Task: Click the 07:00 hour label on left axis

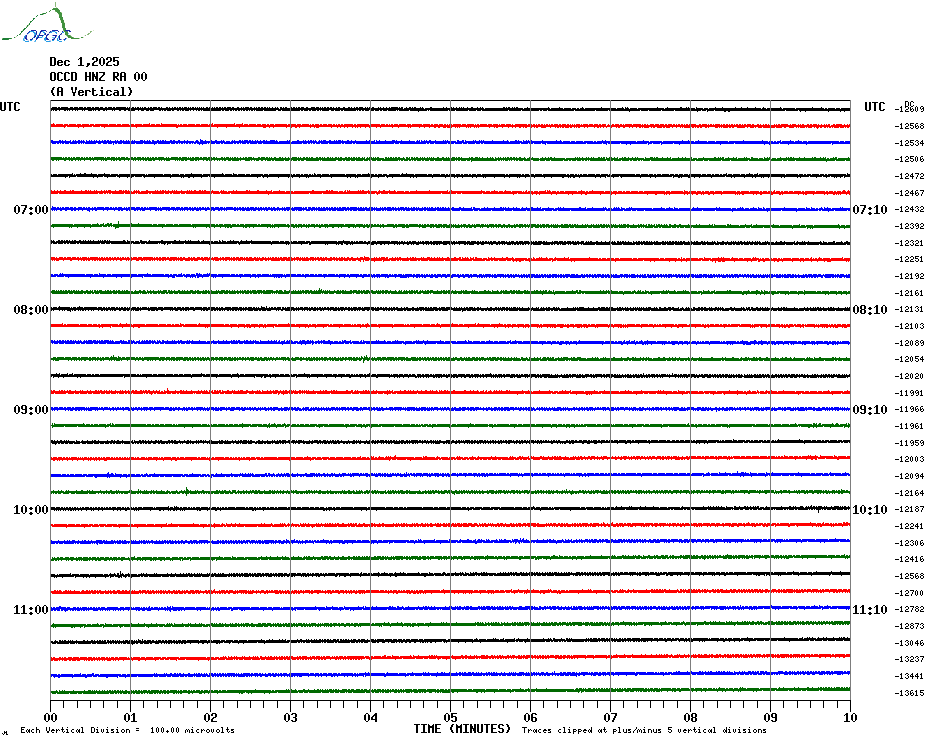Action: [x=30, y=210]
